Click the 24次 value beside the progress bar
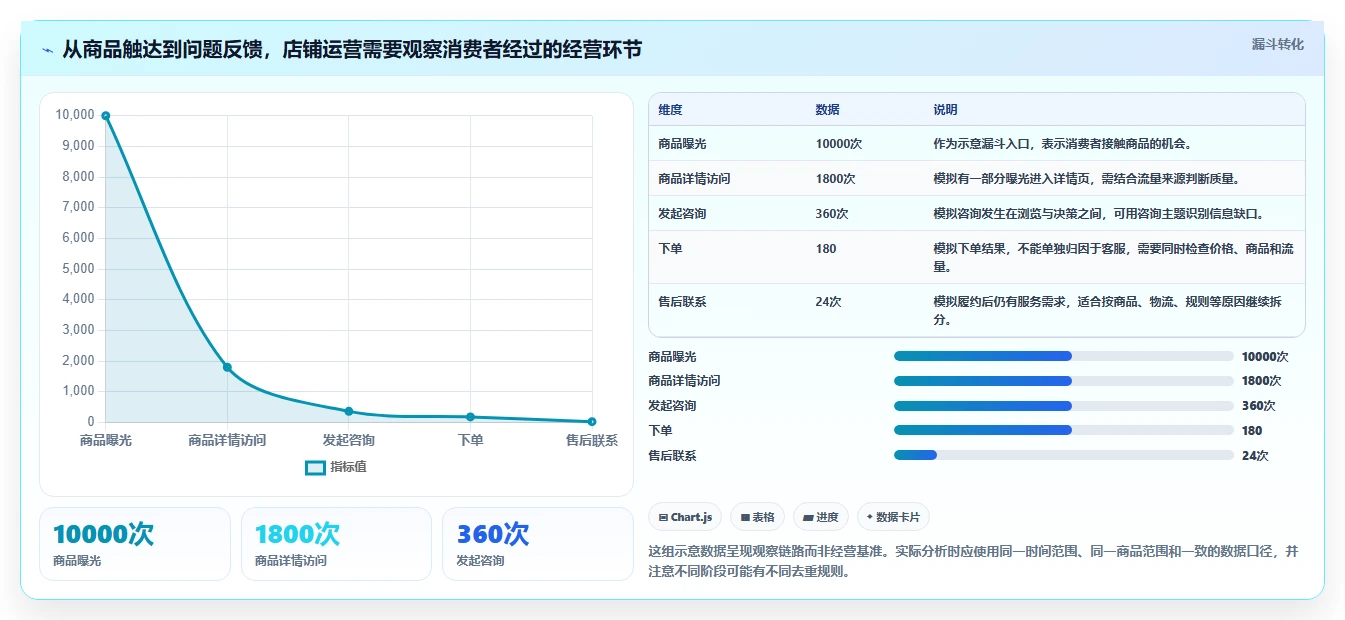The width and height of the screenshot is (1345, 620). (1255, 456)
